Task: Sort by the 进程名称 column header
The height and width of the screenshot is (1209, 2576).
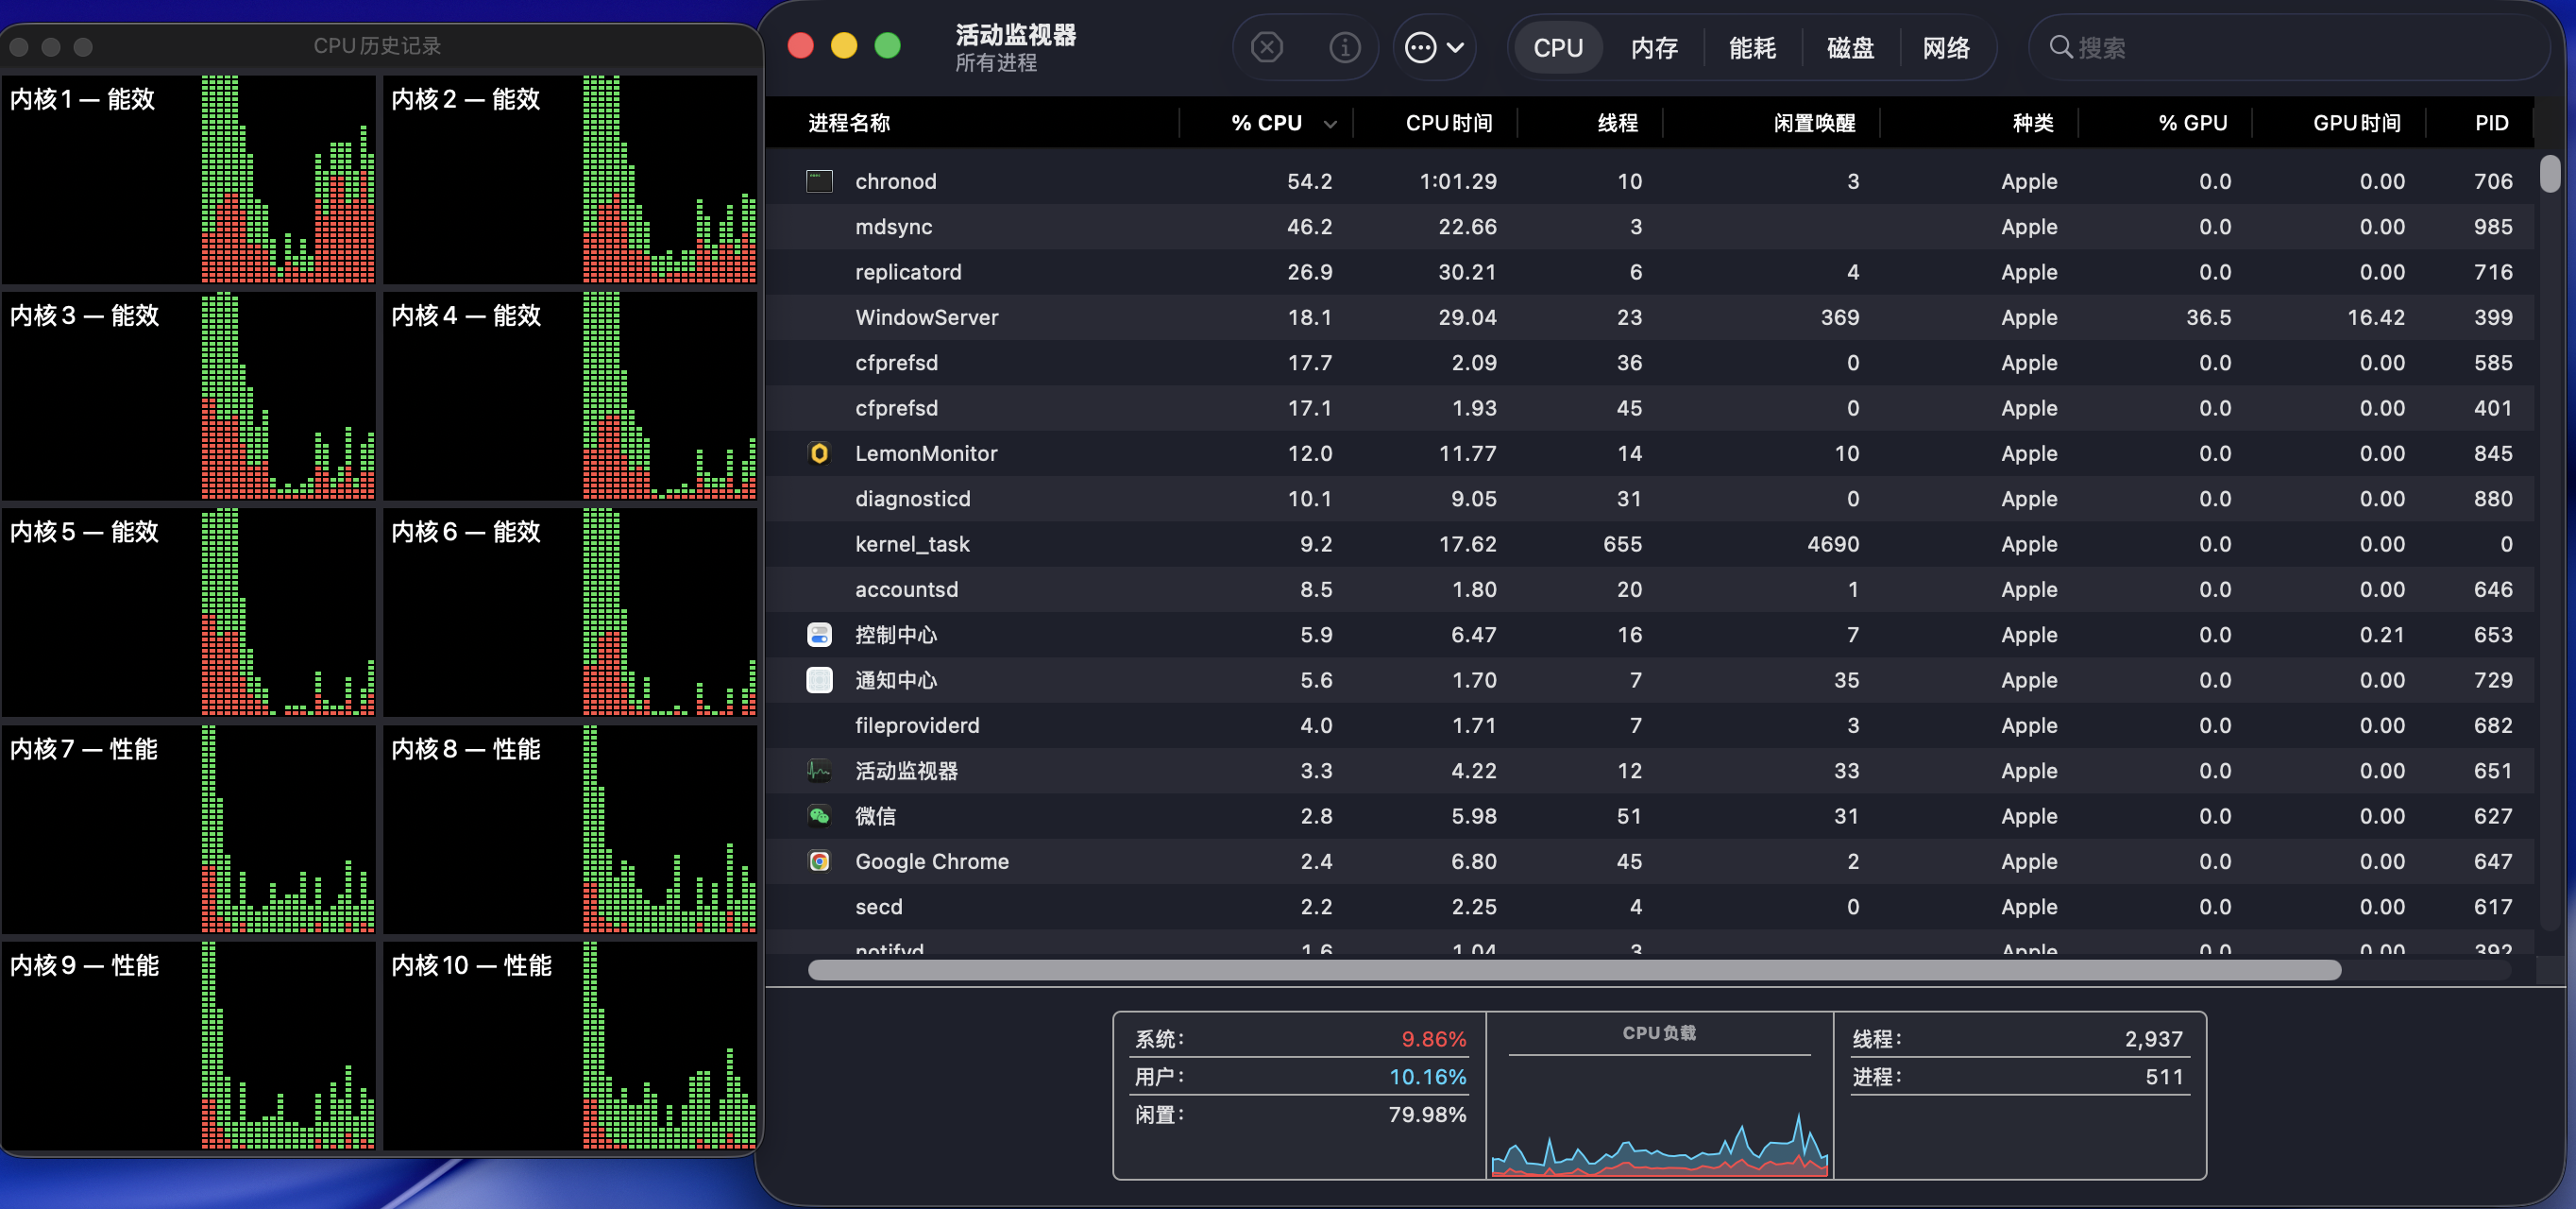Action: tap(849, 123)
